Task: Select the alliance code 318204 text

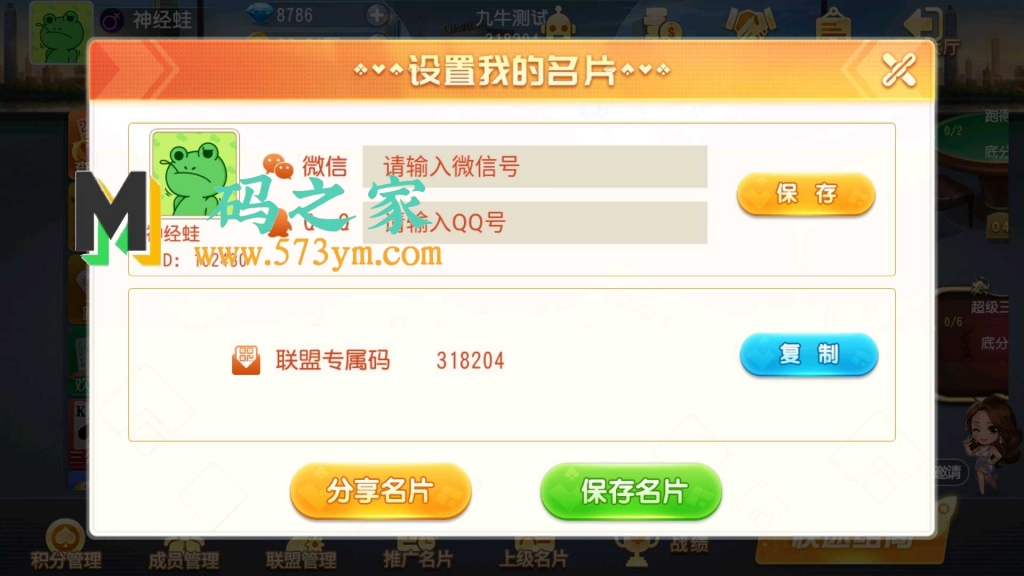Action: [470, 360]
